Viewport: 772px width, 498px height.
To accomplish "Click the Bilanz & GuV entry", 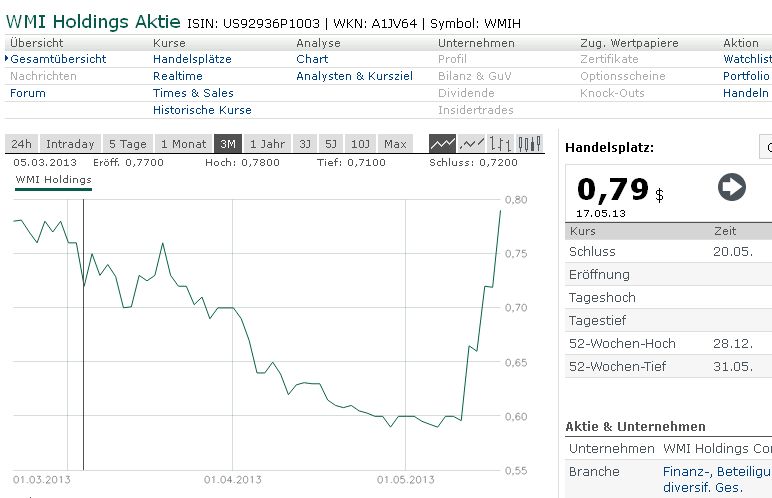I will (x=475, y=76).
